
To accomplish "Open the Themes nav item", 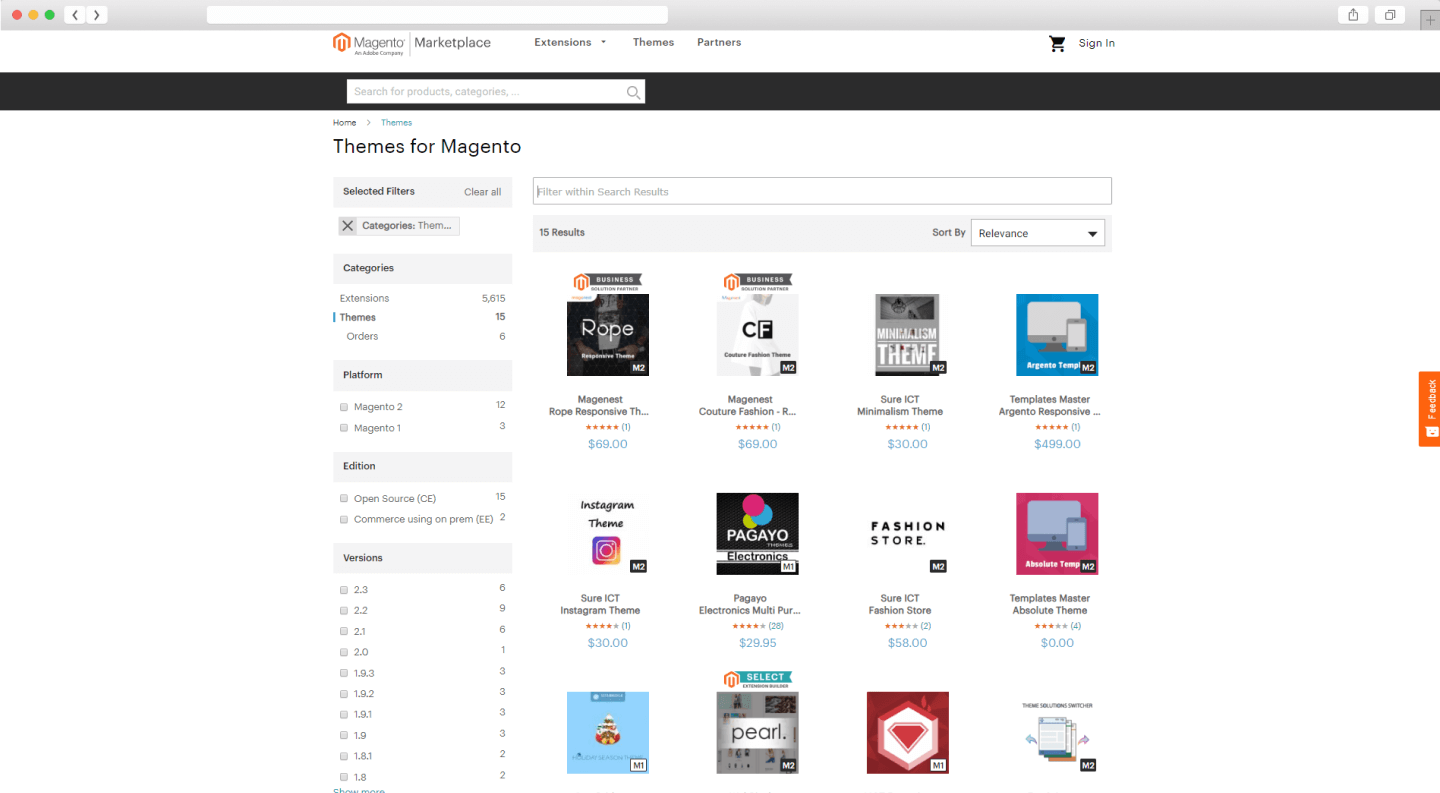I will click(x=653, y=42).
